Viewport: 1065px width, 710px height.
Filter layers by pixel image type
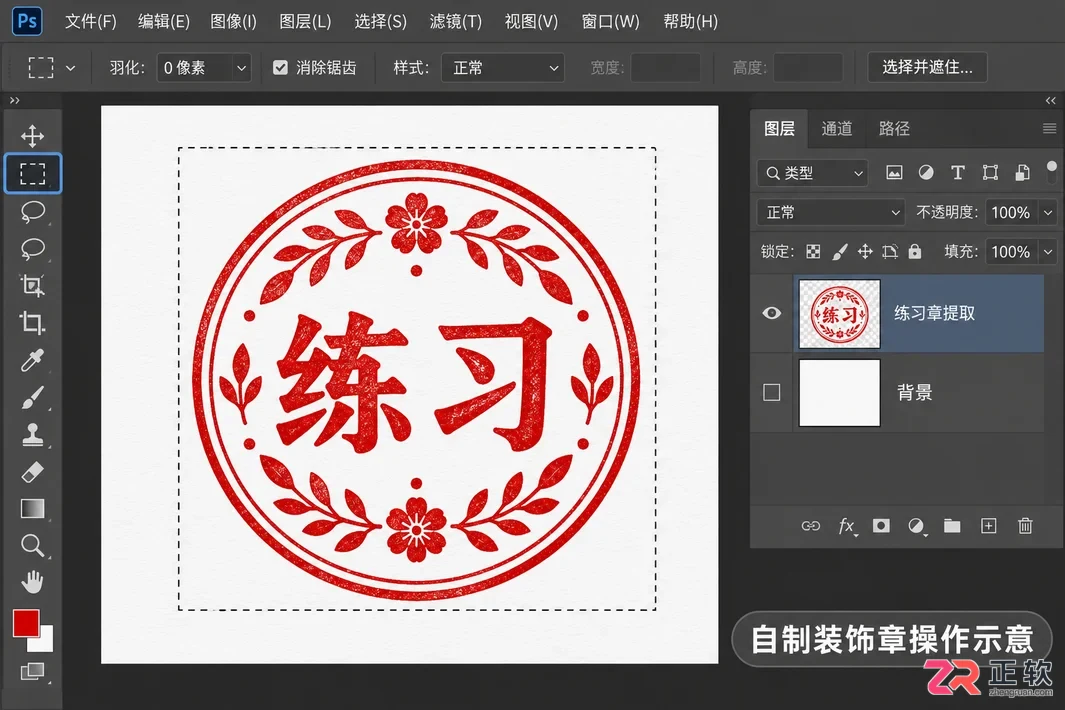[894, 173]
